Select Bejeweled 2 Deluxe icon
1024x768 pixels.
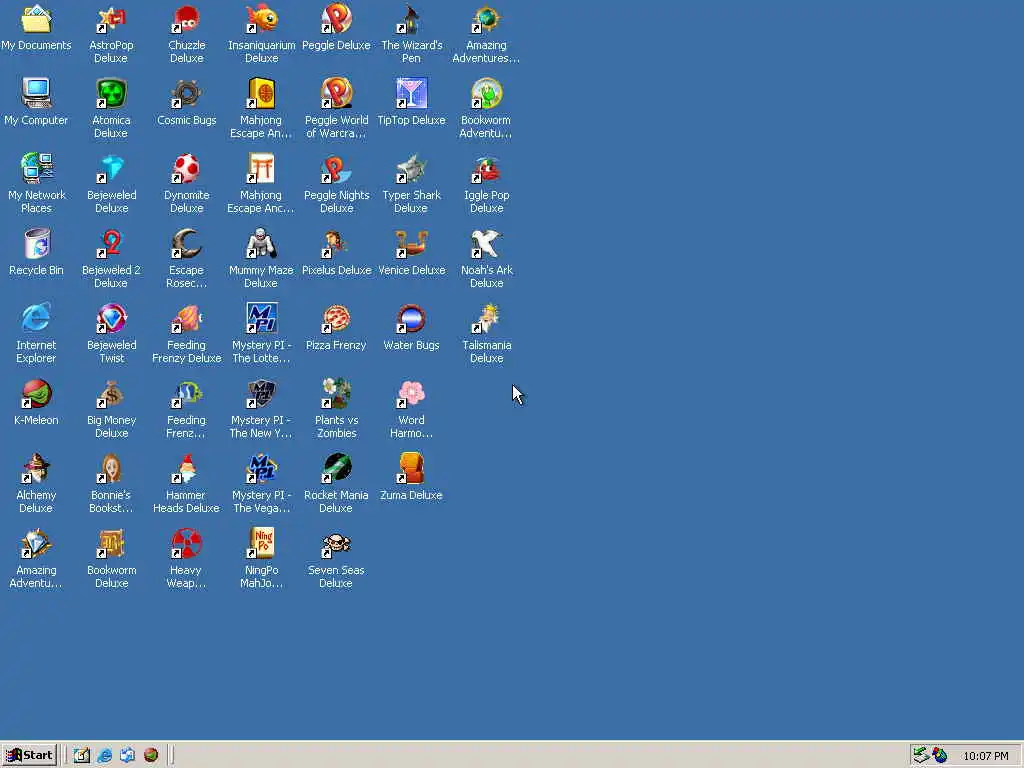111,244
